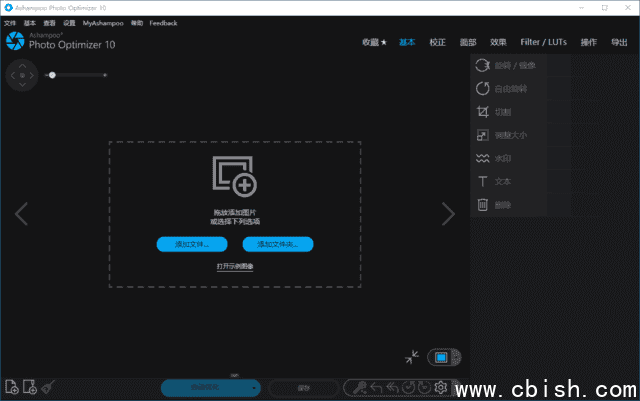Expand the auto-optimize button dropdown arrow
640x401 pixels.
[x=254, y=388]
